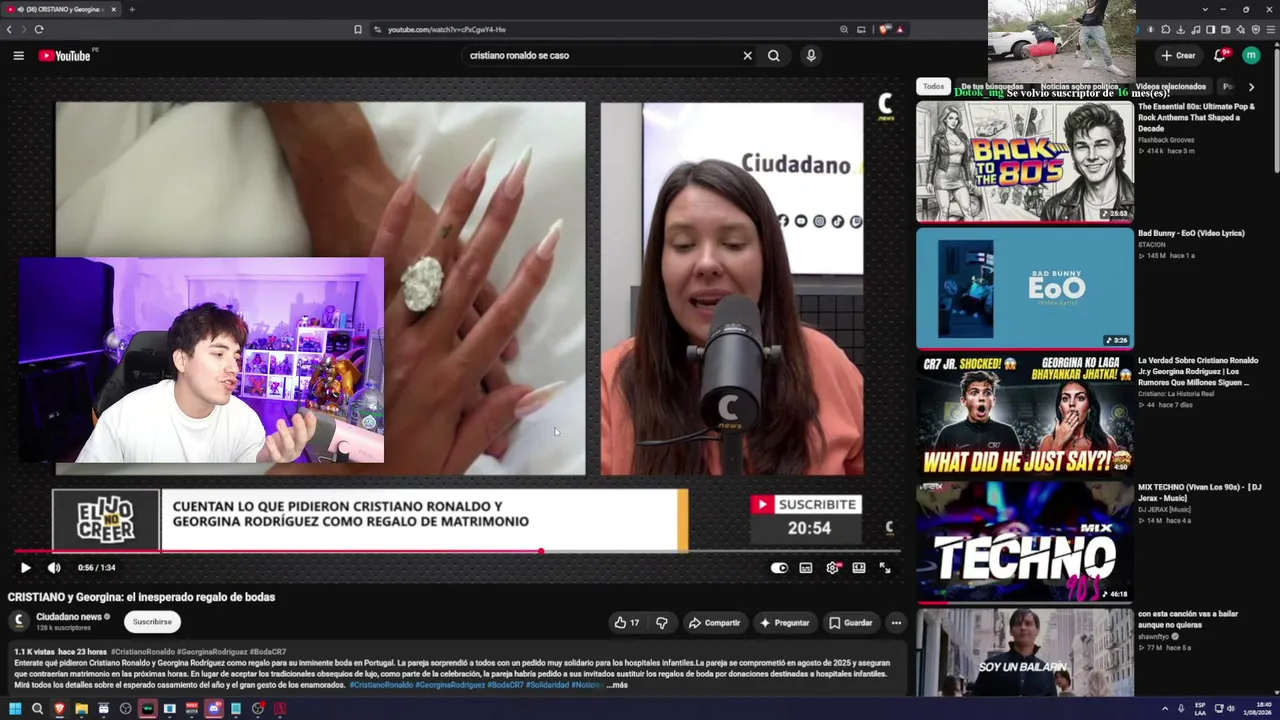Open the Windows Start menu
The image size is (1280, 720).
click(15, 709)
